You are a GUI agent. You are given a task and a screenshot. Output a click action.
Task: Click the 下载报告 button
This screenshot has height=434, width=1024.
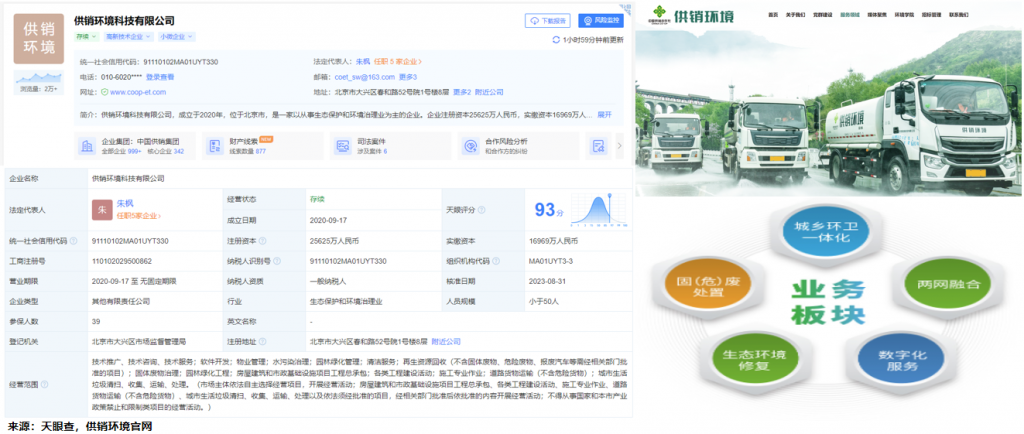(548, 20)
